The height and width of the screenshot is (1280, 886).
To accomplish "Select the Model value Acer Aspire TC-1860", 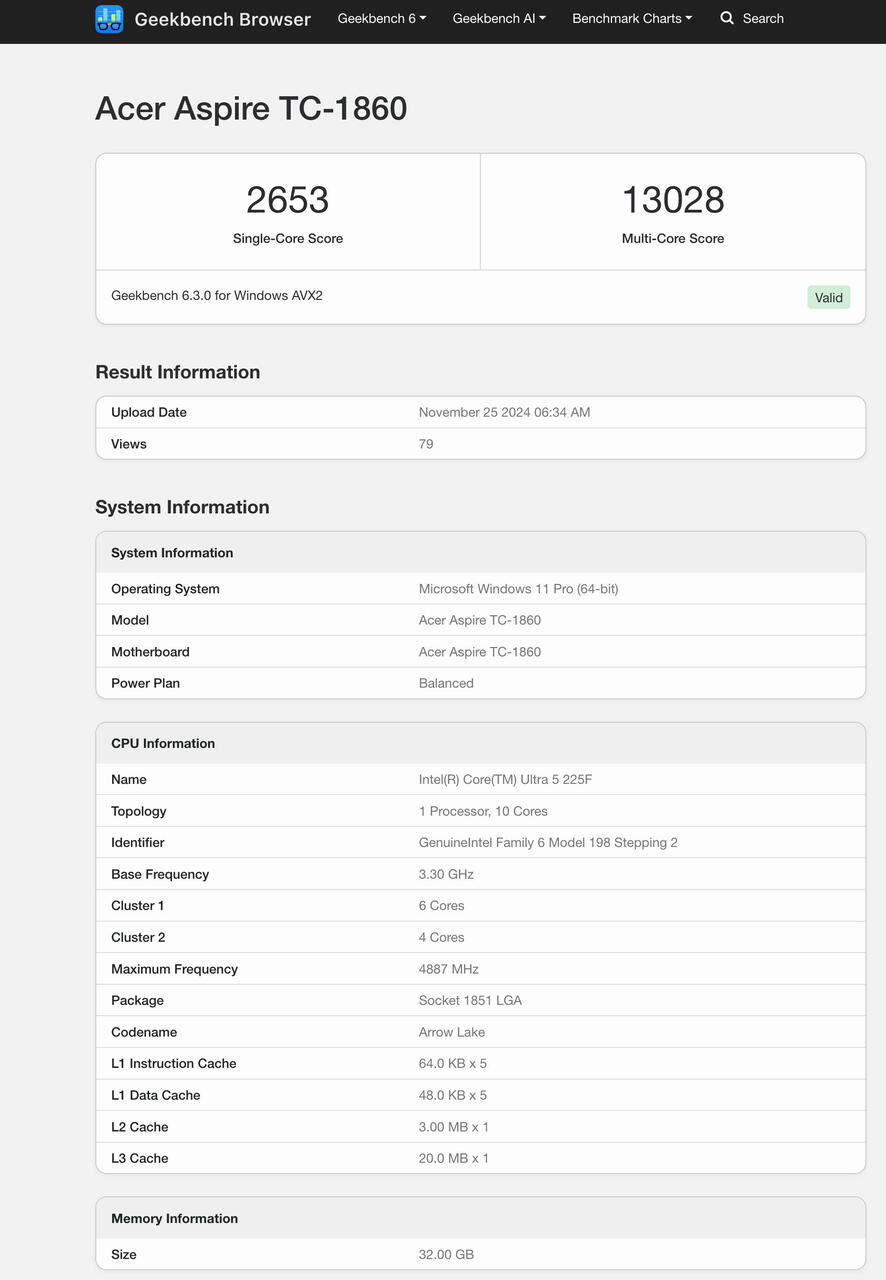I will point(480,620).
